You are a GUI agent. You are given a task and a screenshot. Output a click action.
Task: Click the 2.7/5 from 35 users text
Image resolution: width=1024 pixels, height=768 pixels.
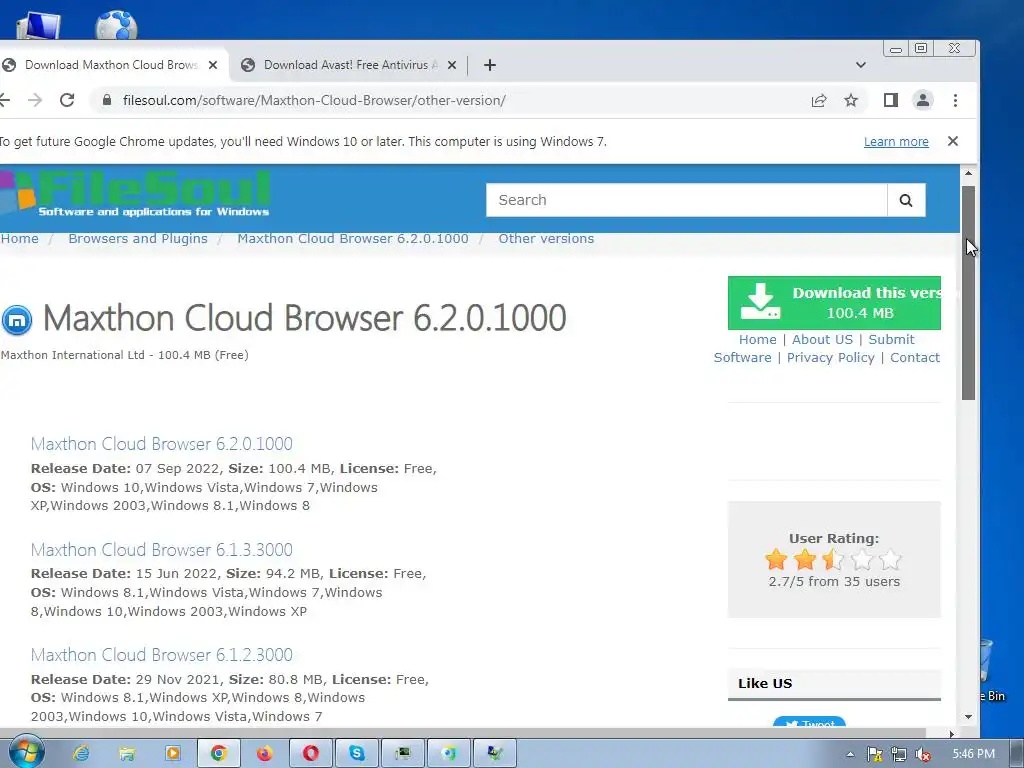click(834, 581)
